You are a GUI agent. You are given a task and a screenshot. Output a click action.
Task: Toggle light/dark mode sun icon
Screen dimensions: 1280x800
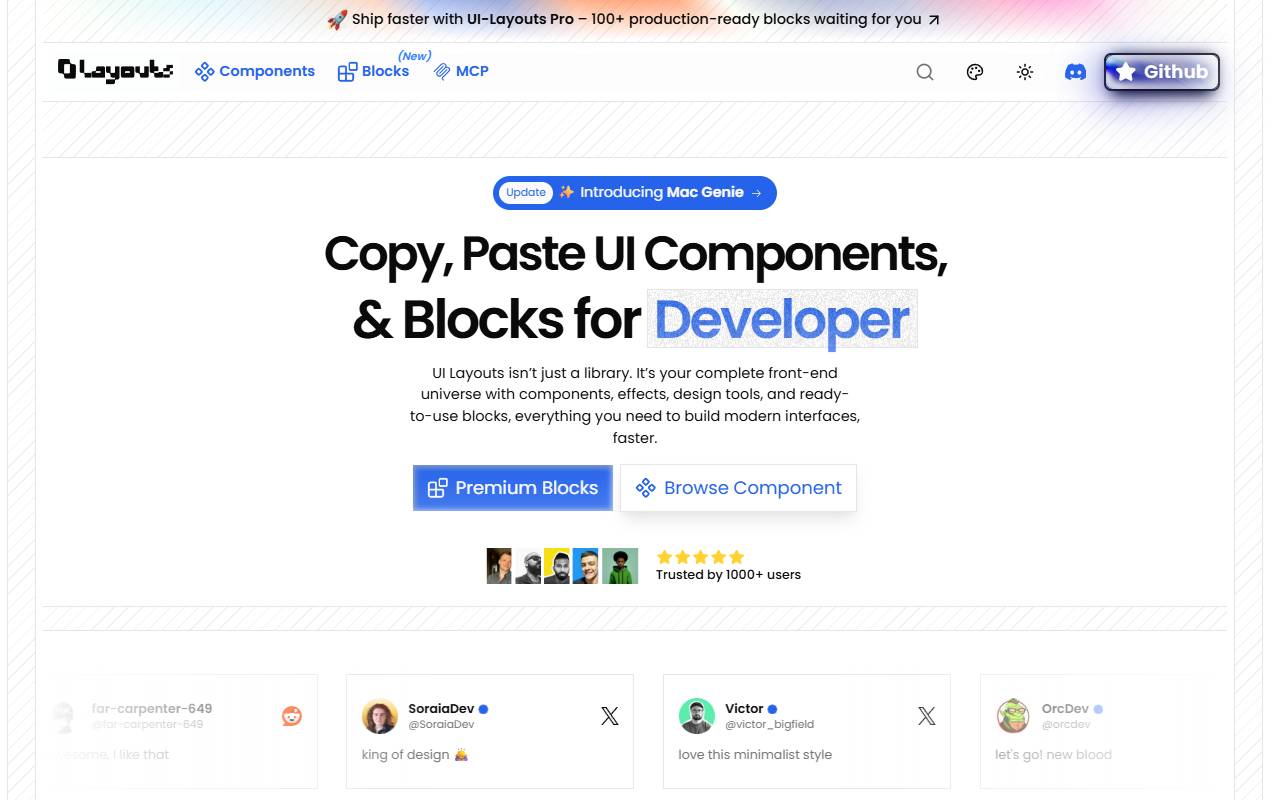click(x=1025, y=72)
